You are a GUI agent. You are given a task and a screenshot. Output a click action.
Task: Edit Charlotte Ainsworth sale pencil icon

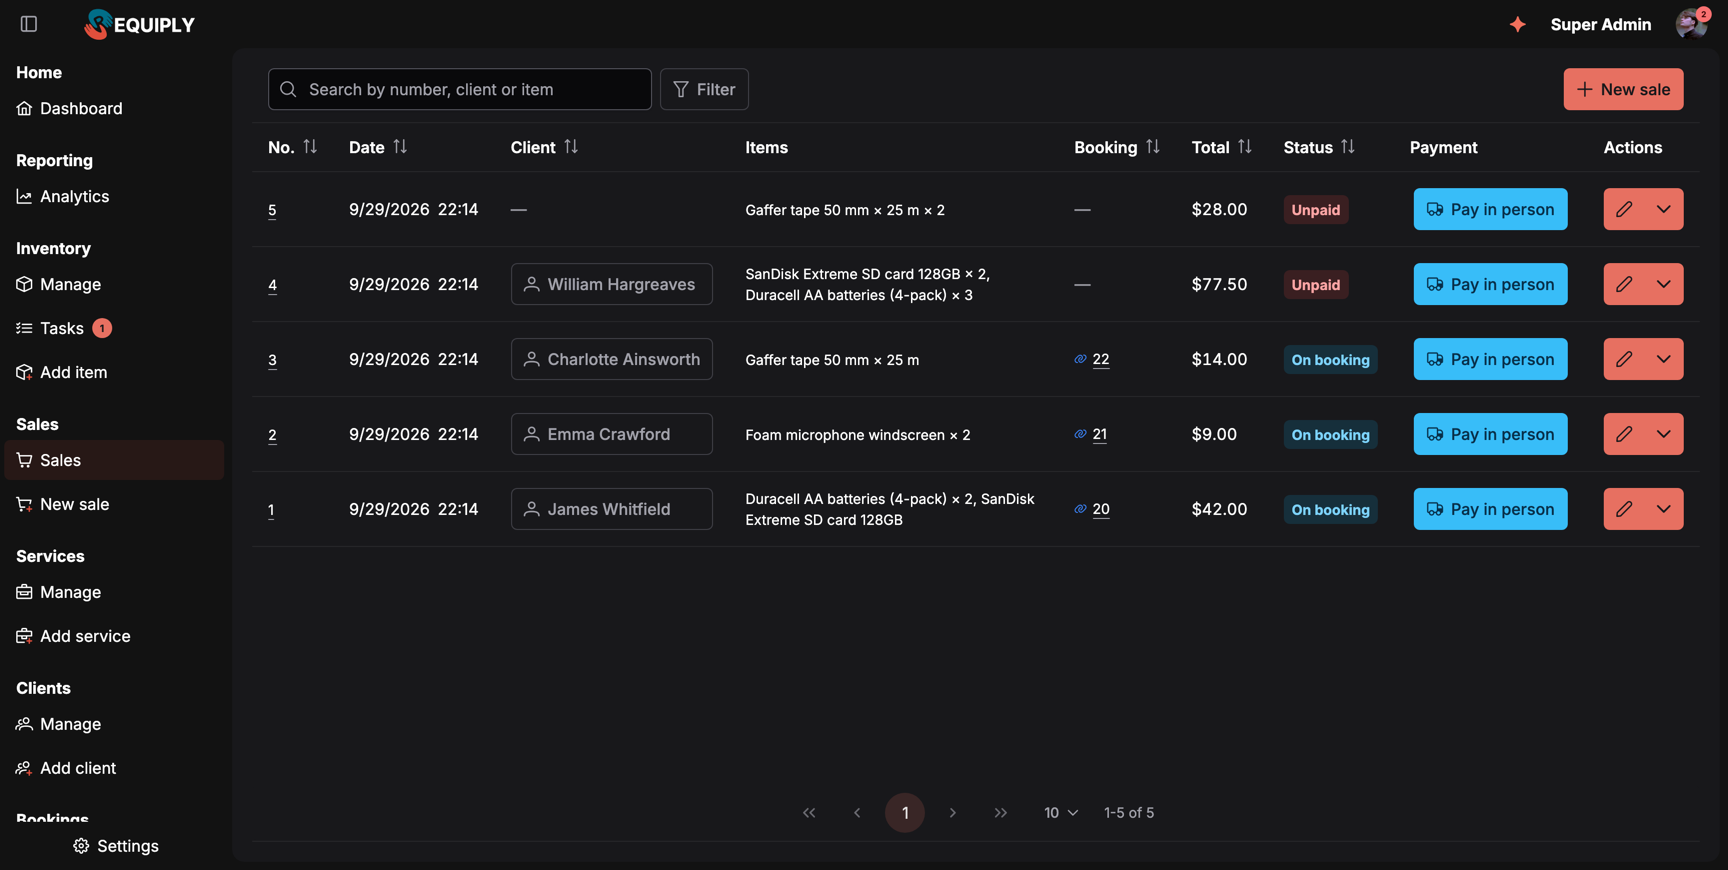(1624, 359)
